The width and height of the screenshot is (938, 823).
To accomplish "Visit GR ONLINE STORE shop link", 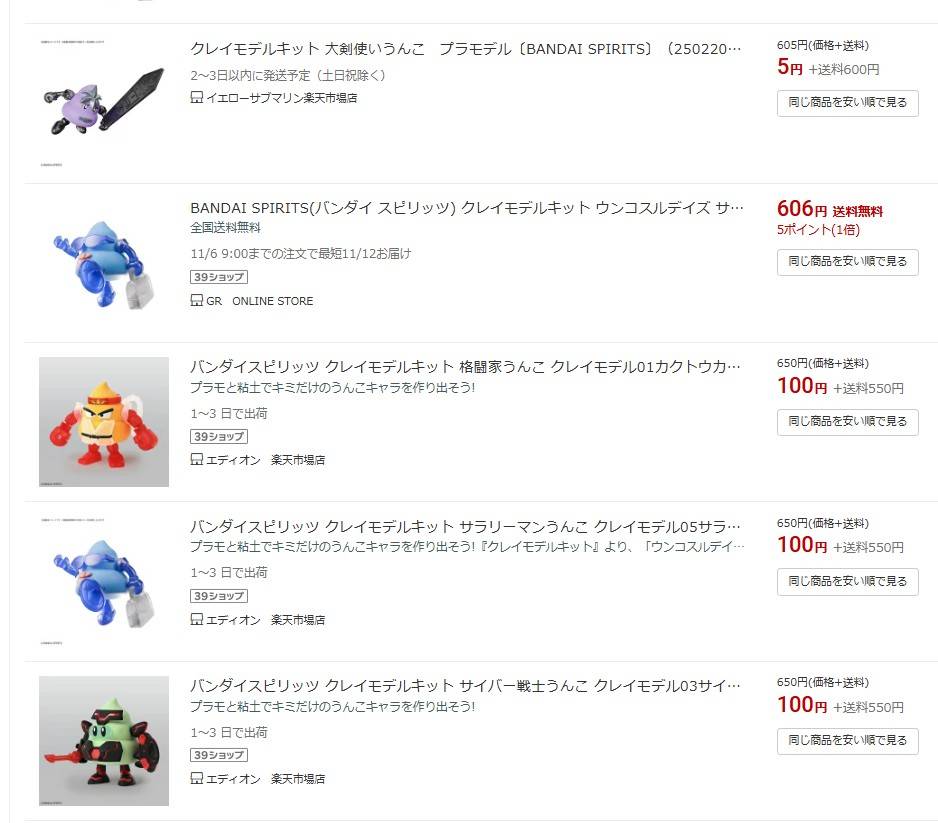I will pos(260,301).
